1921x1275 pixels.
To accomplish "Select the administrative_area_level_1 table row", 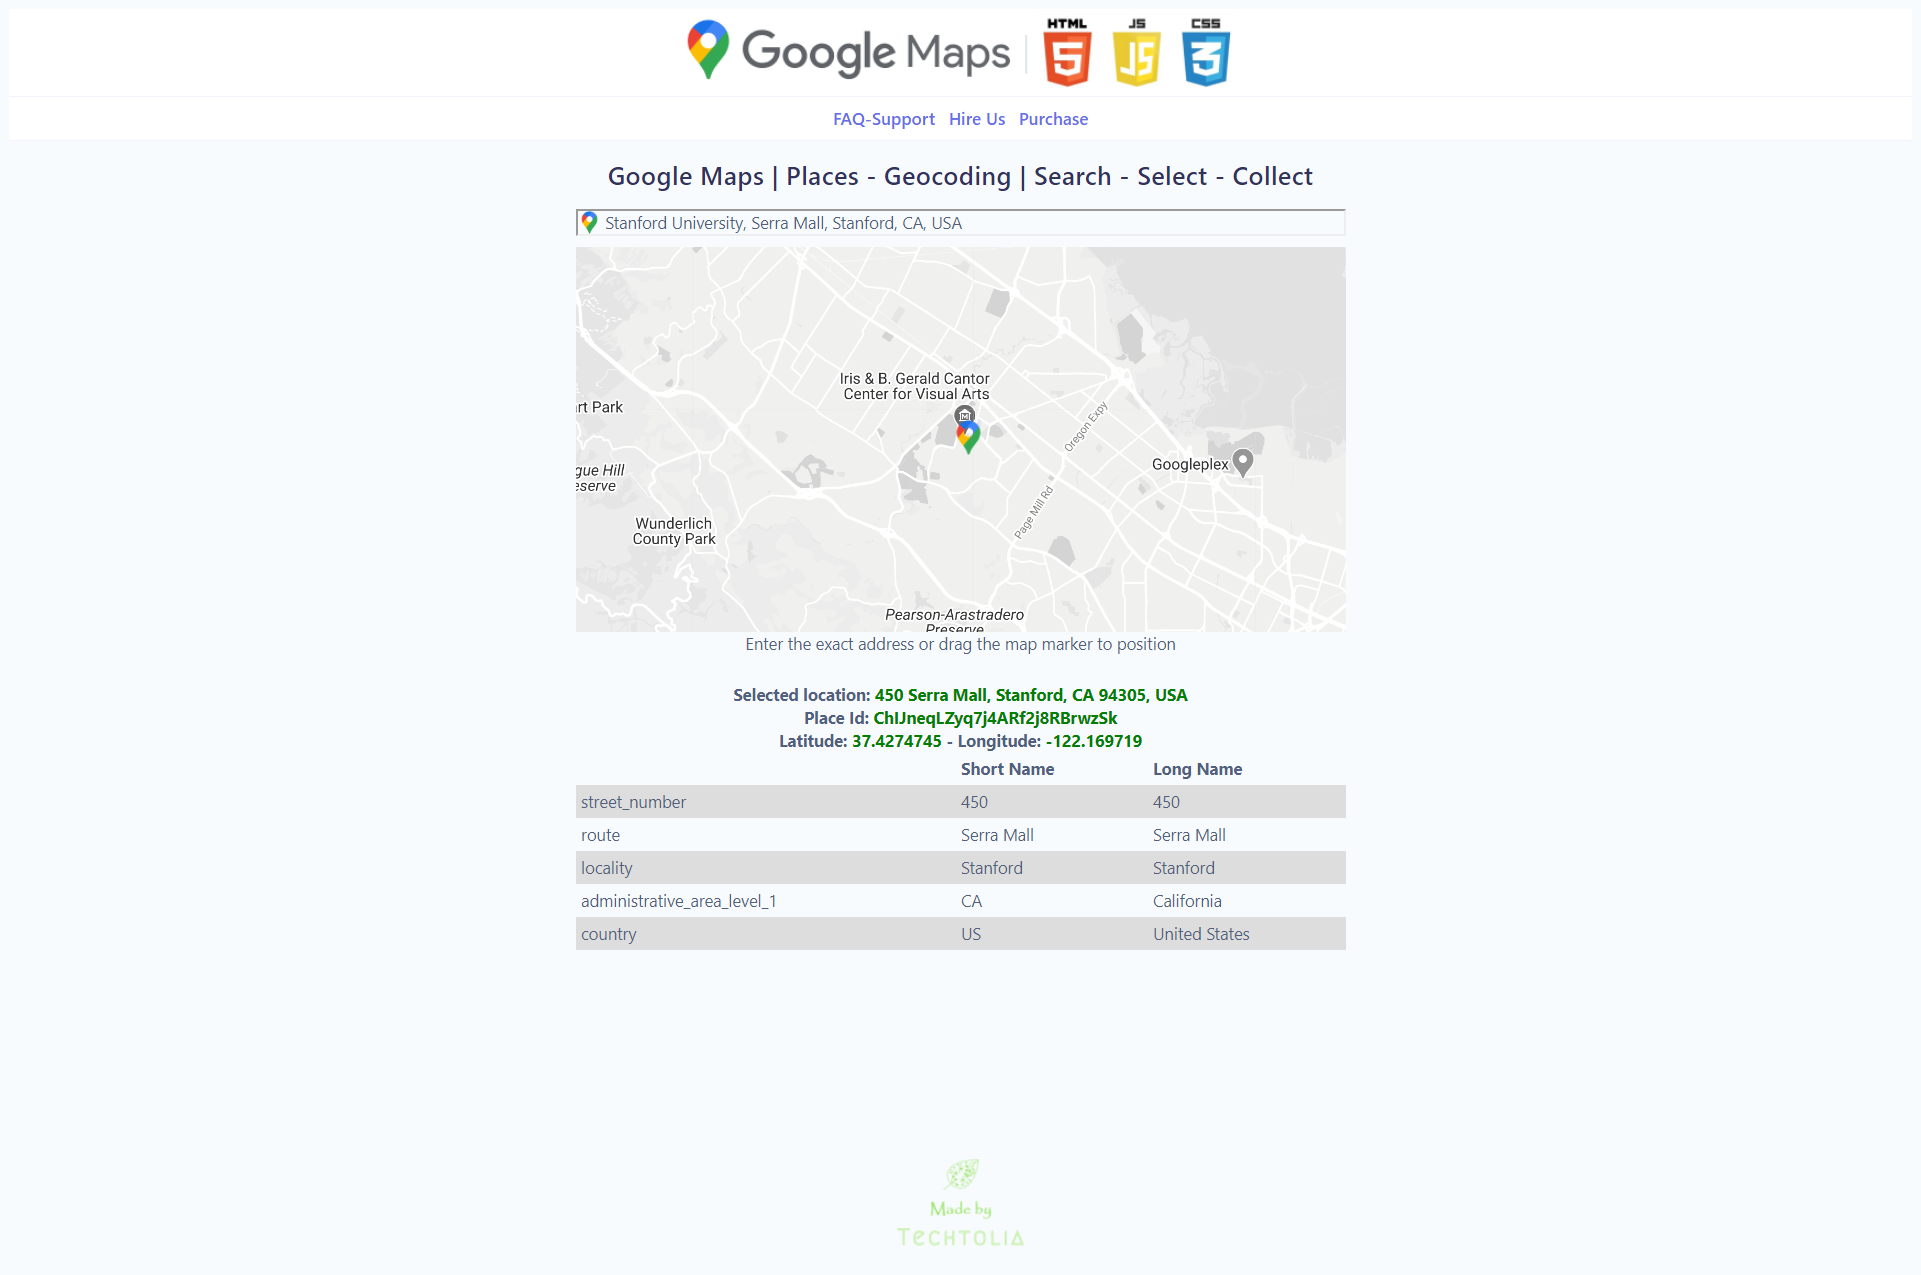I will coord(960,901).
